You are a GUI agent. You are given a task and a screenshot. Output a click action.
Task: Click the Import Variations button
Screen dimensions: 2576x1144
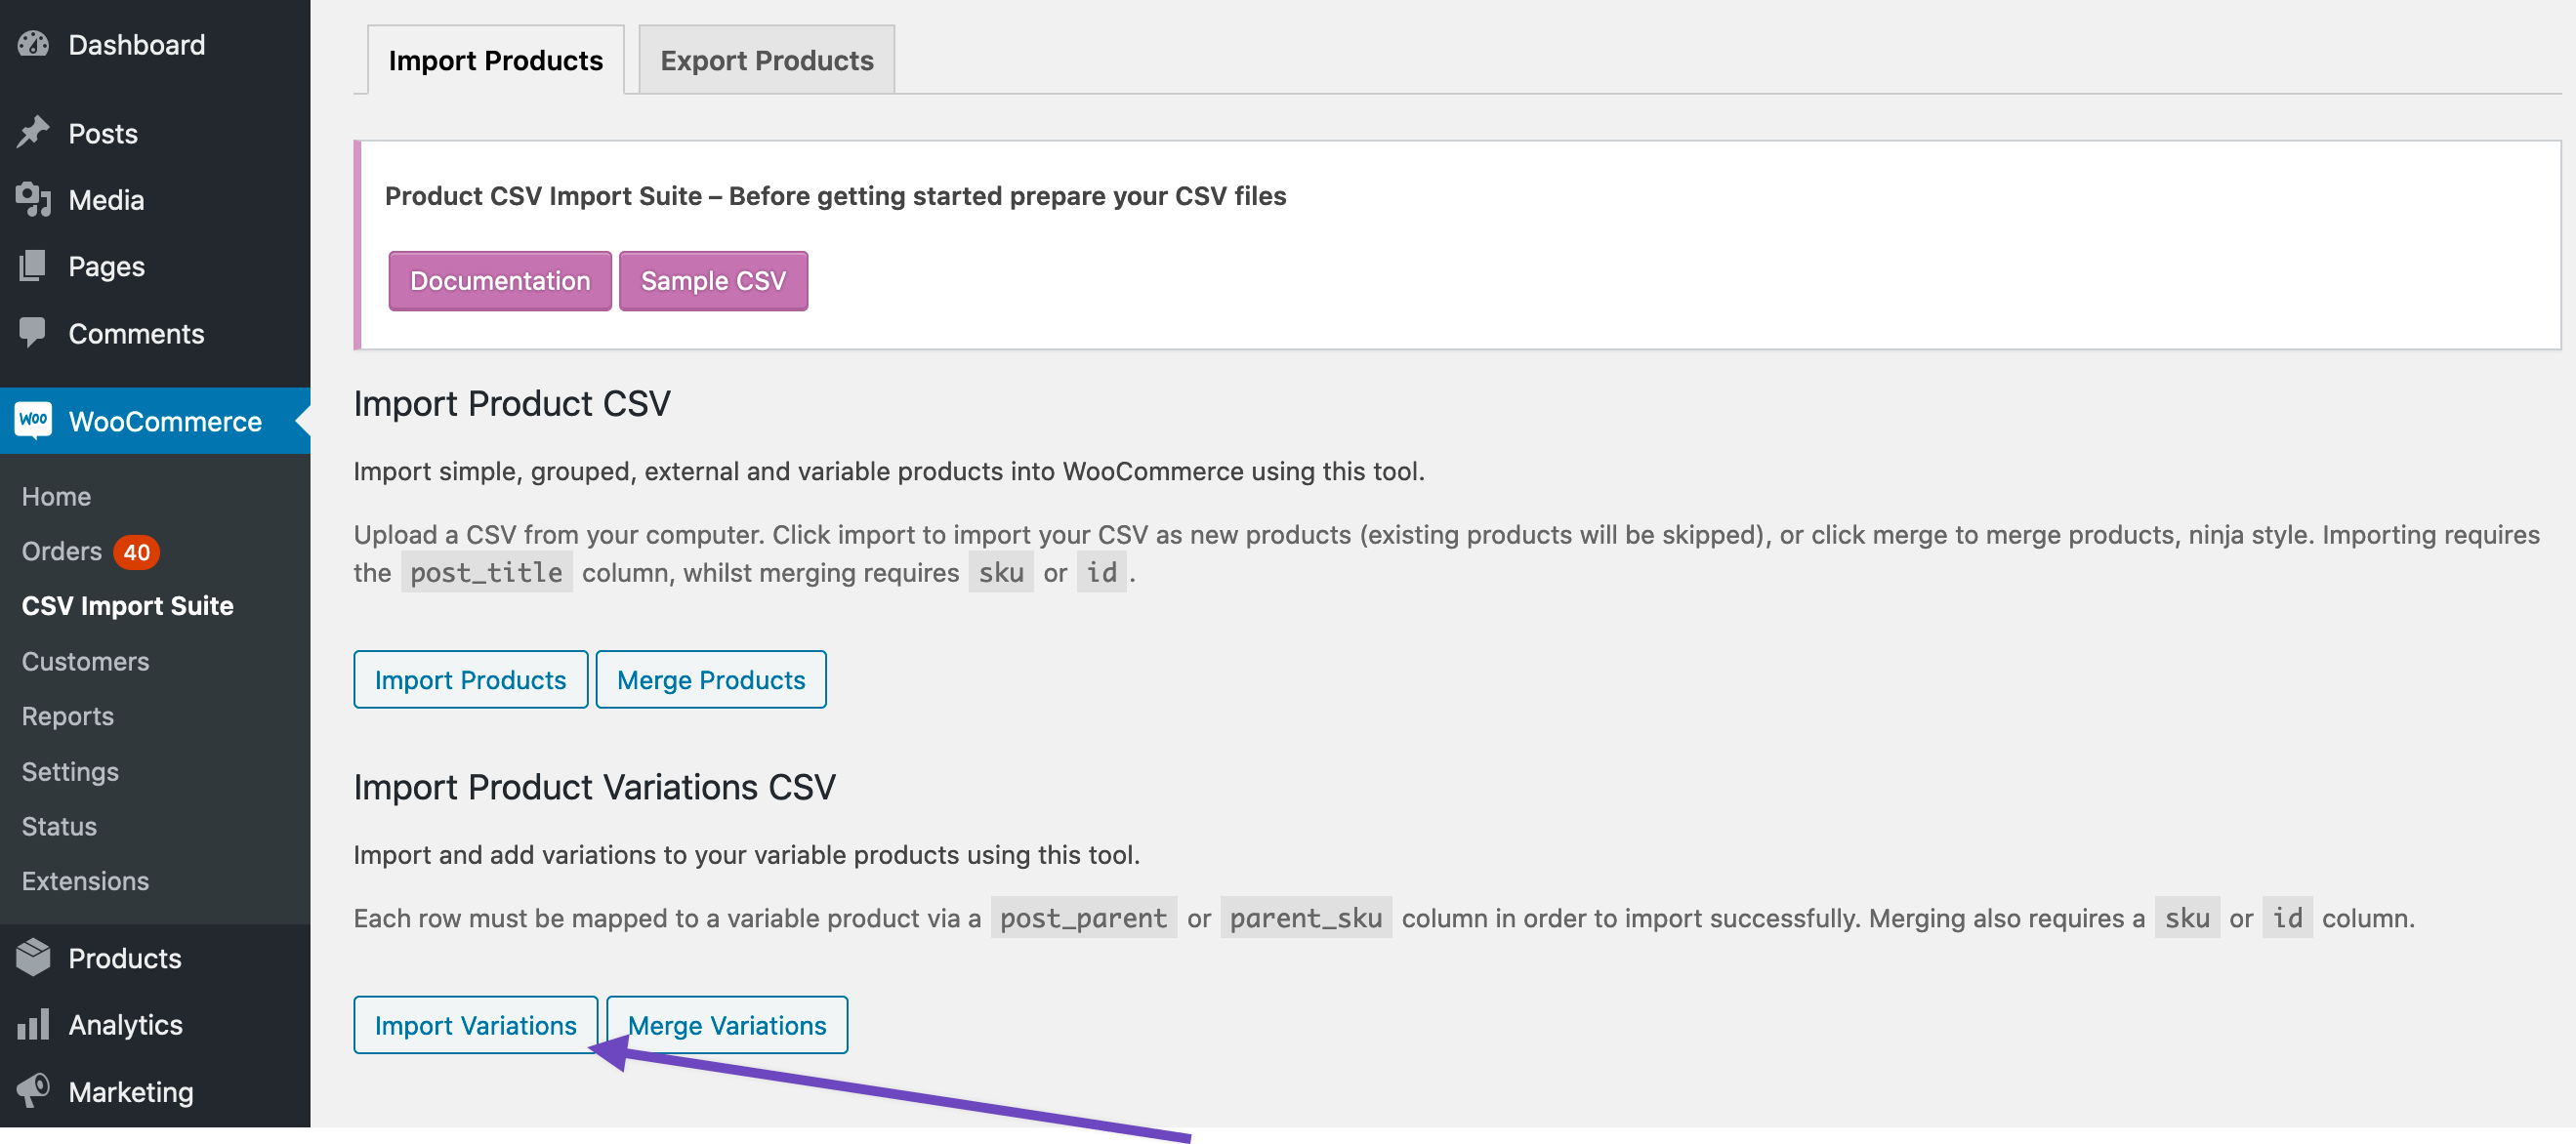475,1024
